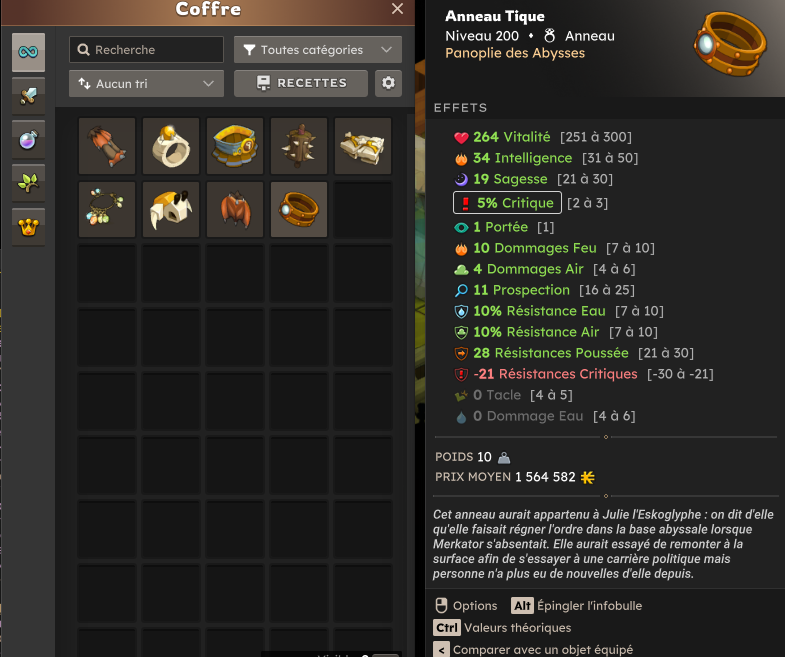
Task: Click the highlighted 5% Critique effect
Action: click(507, 203)
